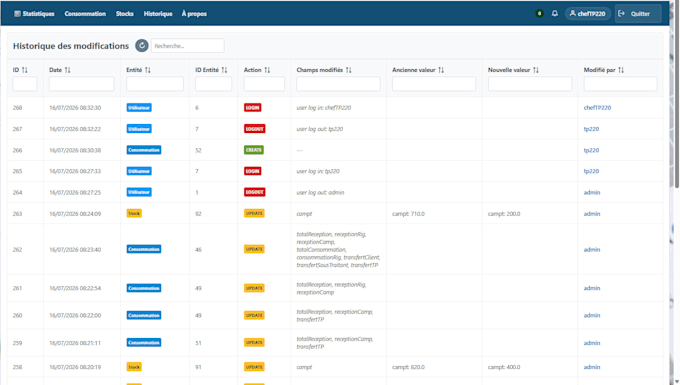Select the text 'user log in: chefTP220'
680x385 pixels.
tap(324, 108)
